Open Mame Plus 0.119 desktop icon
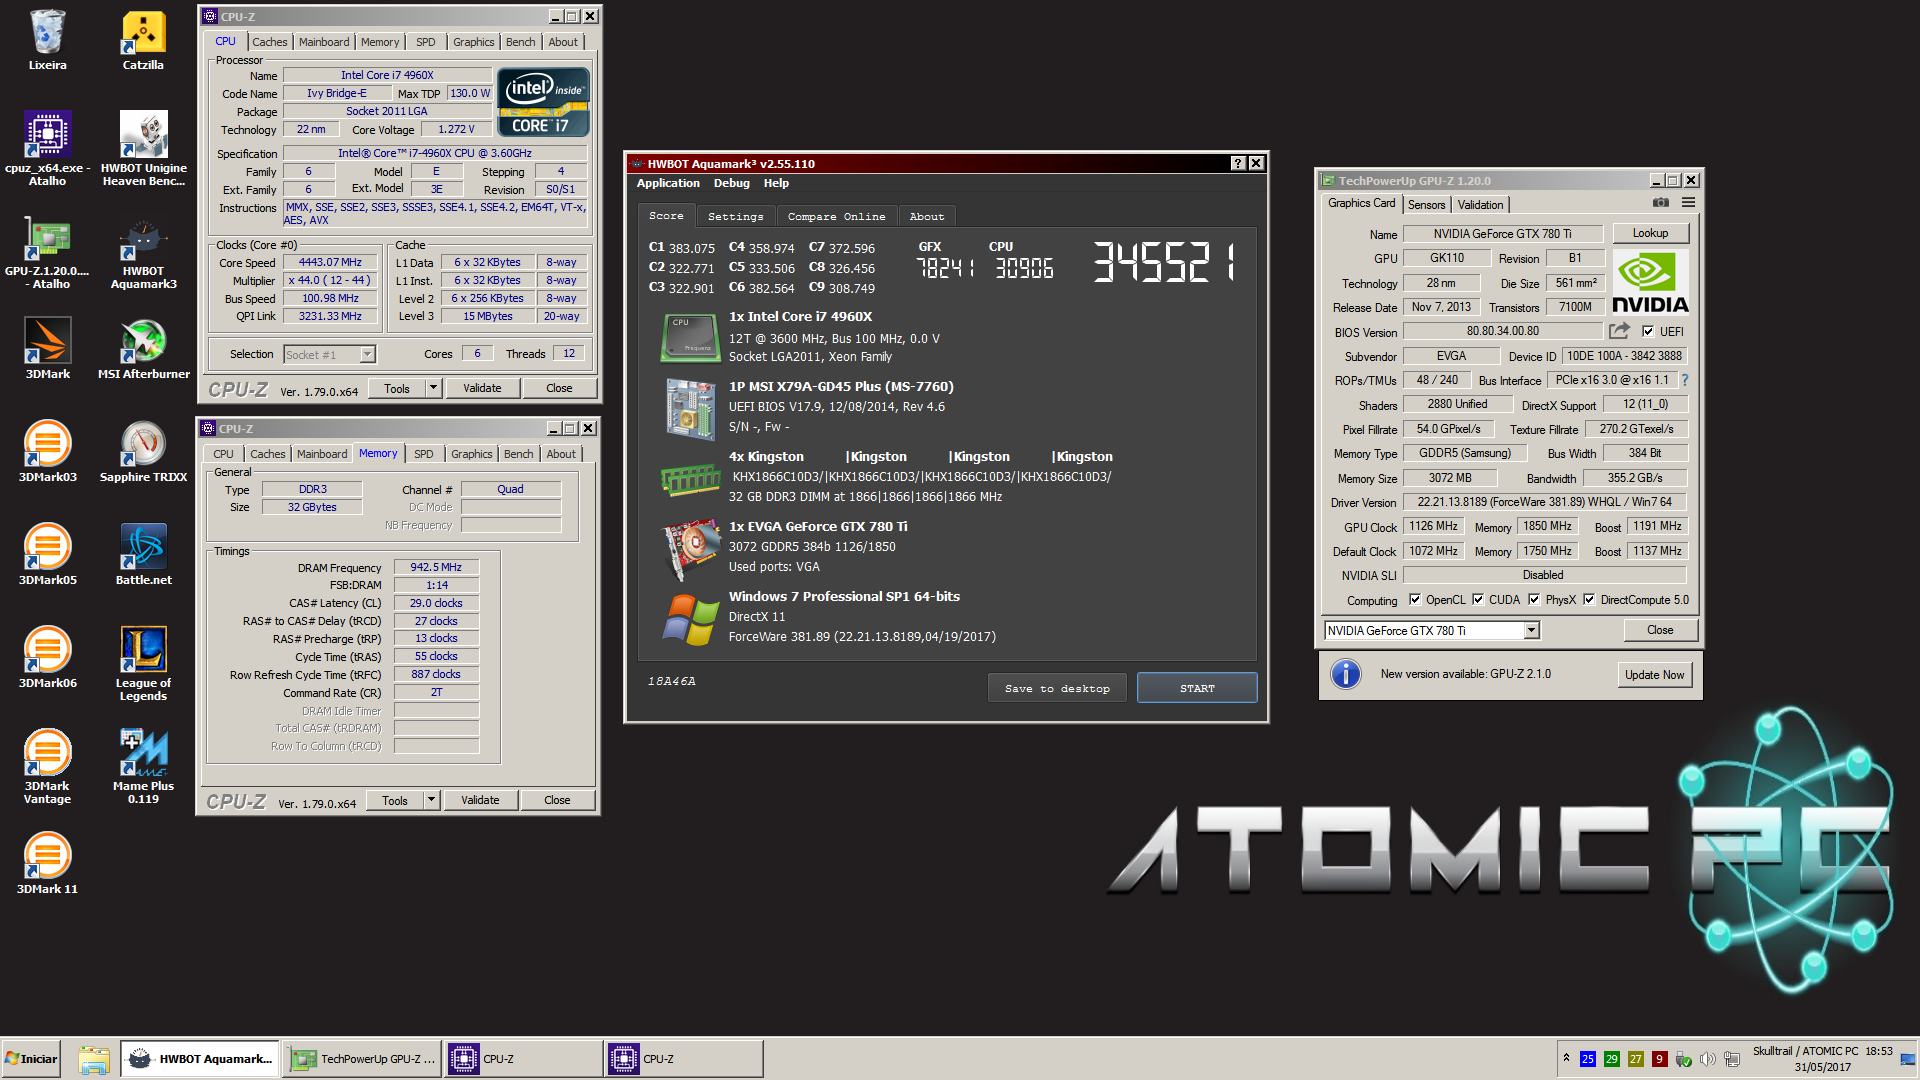The width and height of the screenshot is (1920, 1080). coord(143,766)
